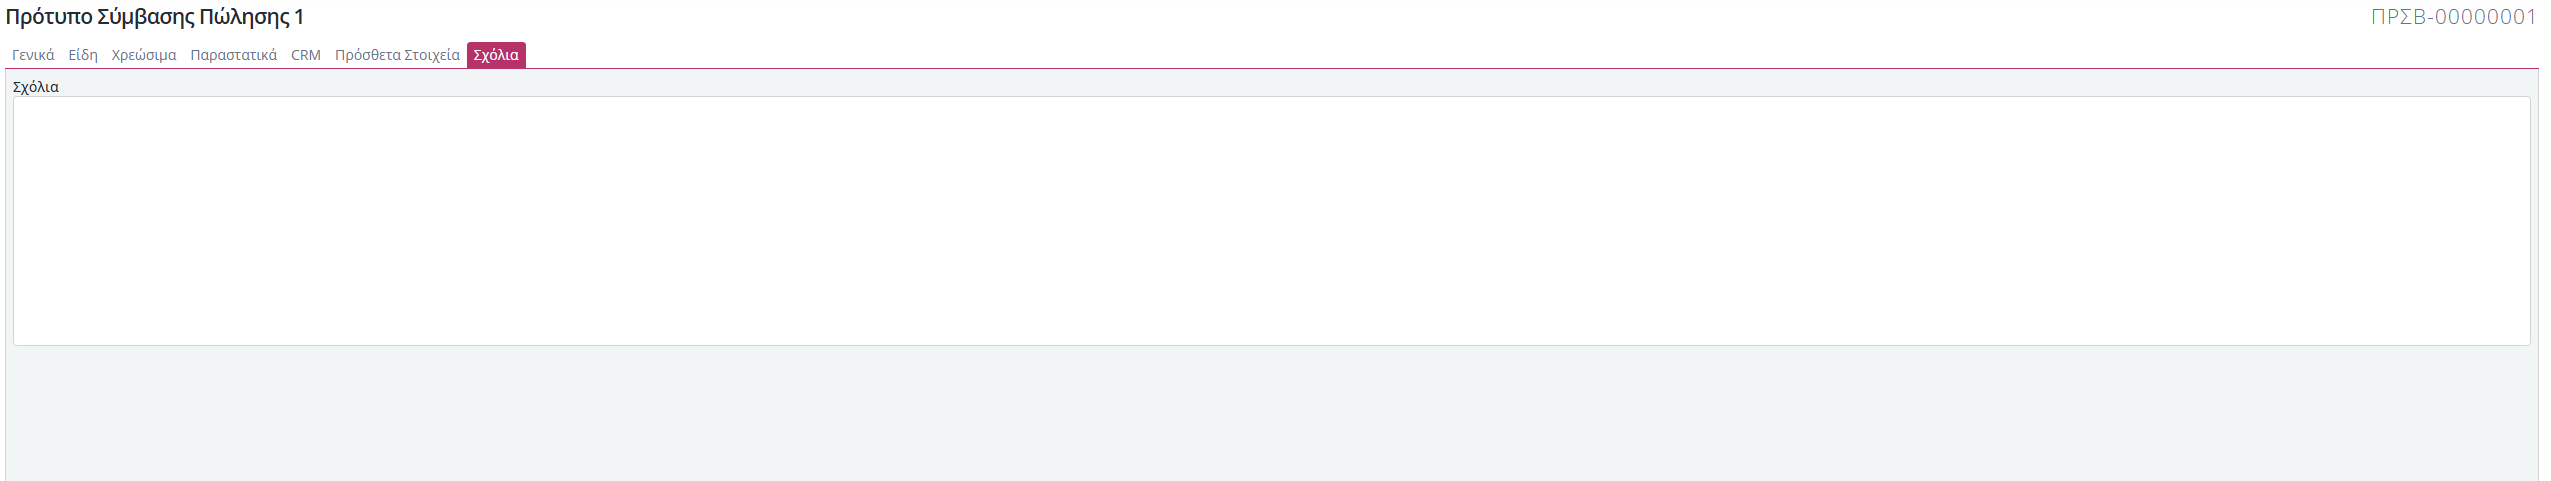Click the Σχόλια field label
Viewport: 2551px width, 481px height.
36,87
